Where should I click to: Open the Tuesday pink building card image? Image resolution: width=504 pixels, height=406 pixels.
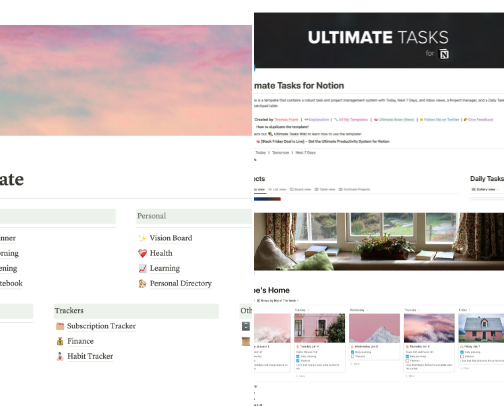coord(320,328)
